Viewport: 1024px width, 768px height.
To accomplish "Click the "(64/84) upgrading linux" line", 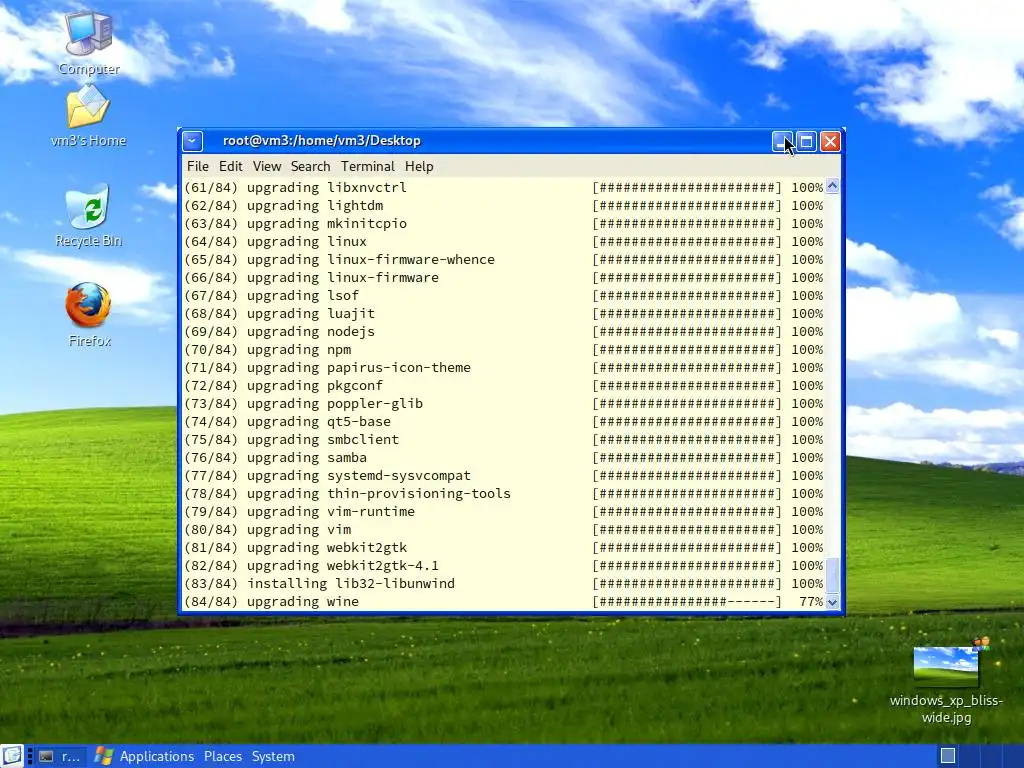I will pyautogui.click(x=504, y=242).
